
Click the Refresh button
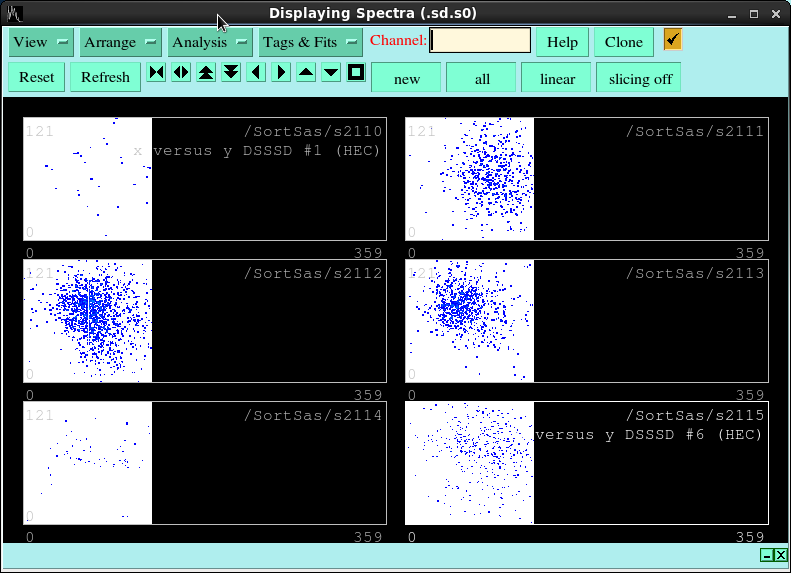105,77
